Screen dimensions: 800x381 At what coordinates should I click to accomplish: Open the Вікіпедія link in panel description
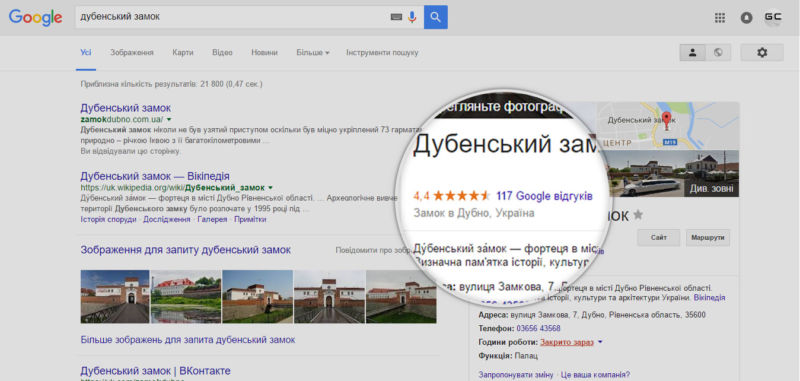click(710, 297)
